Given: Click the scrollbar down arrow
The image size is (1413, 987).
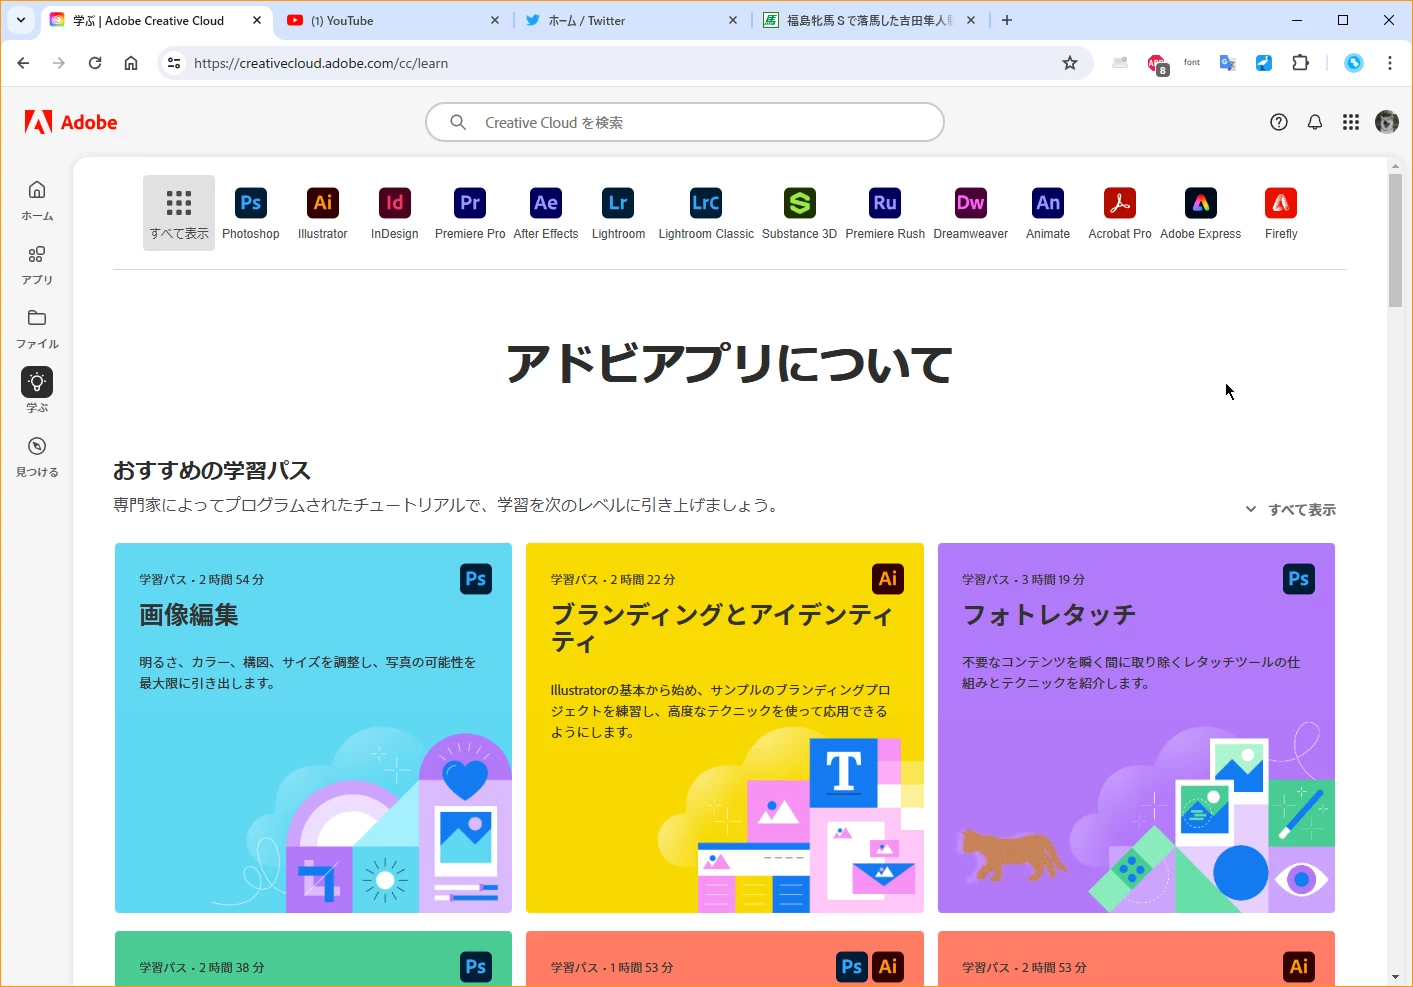Looking at the screenshot, I should pos(1395,977).
